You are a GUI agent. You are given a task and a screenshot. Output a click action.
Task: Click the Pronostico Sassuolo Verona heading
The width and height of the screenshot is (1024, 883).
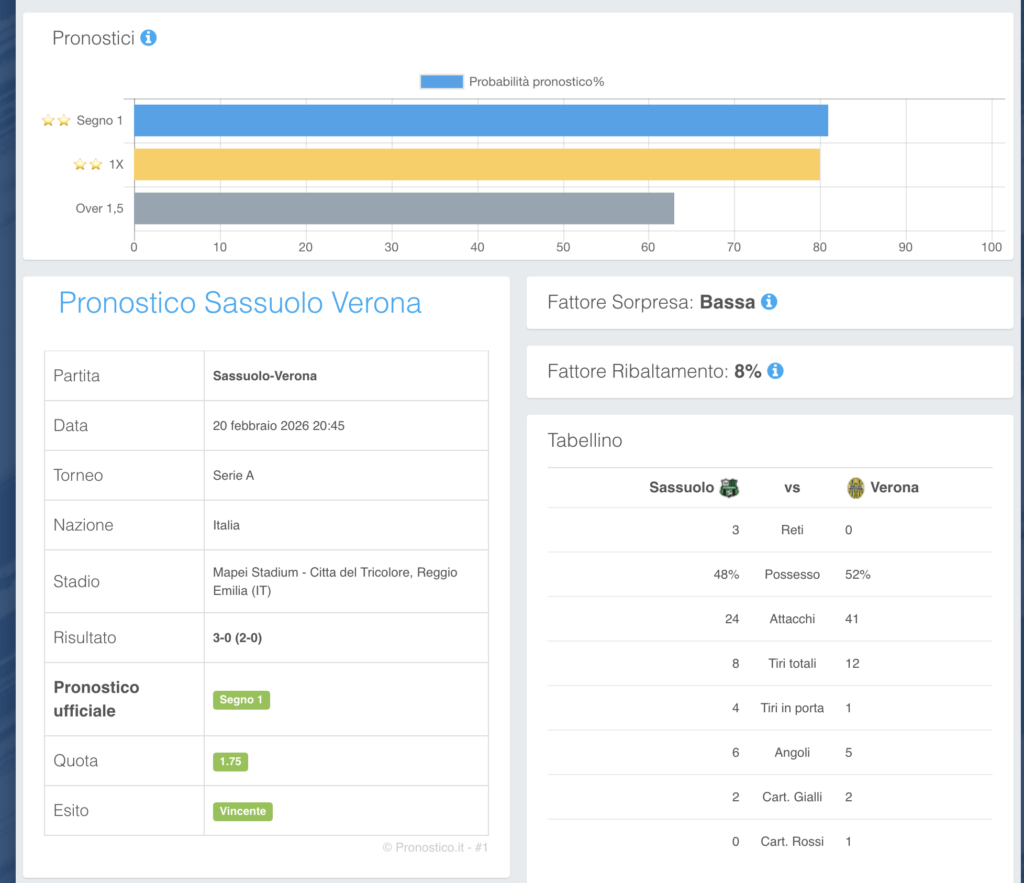[x=240, y=303]
